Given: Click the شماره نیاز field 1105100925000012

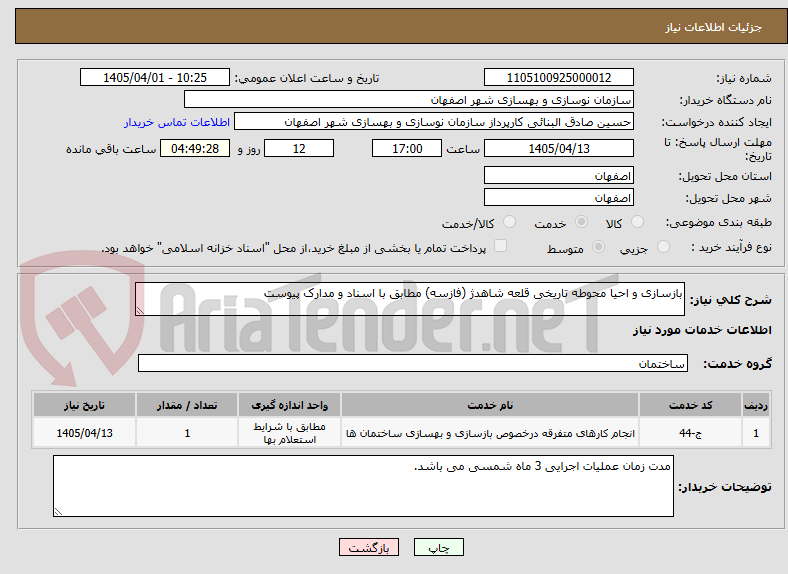Looking at the screenshot, I should pos(559,77).
